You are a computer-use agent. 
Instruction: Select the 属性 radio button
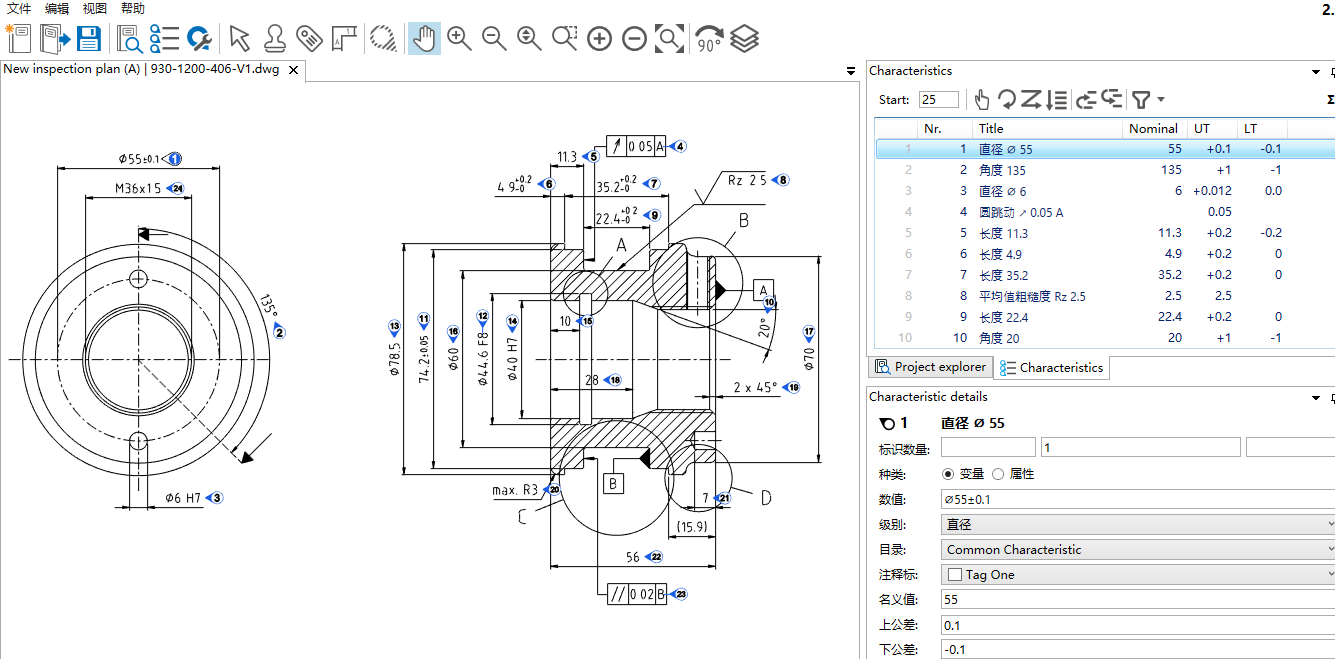click(x=998, y=474)
